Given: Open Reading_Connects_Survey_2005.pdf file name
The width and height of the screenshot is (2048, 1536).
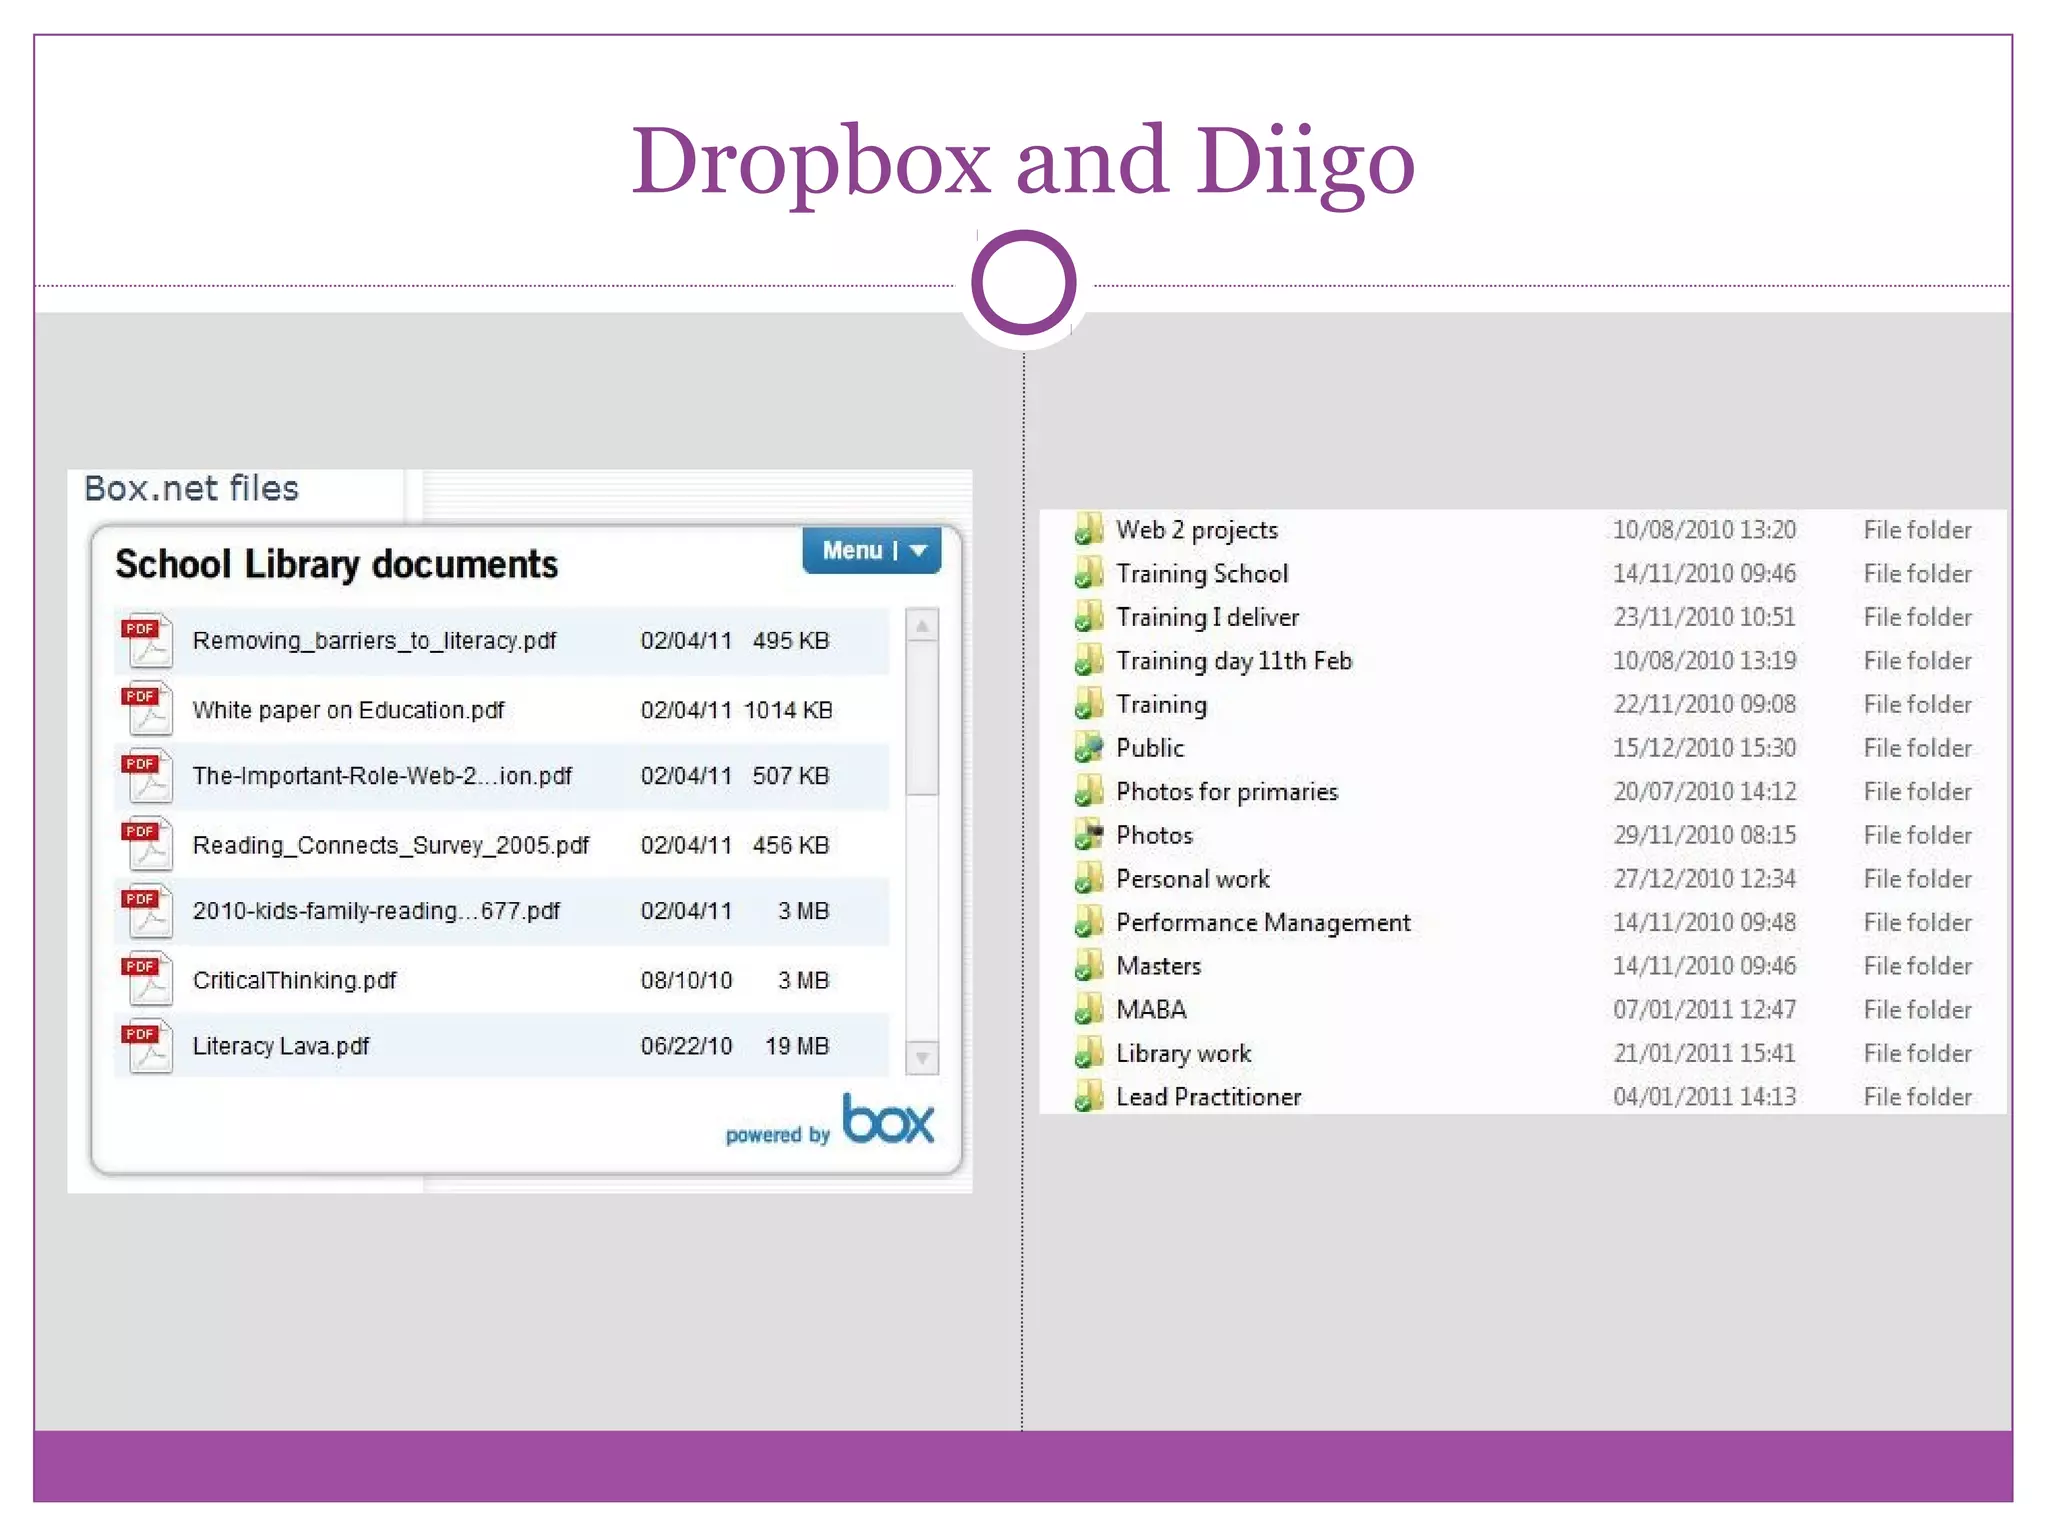Looking at the screenshot, I should [391, 845].
